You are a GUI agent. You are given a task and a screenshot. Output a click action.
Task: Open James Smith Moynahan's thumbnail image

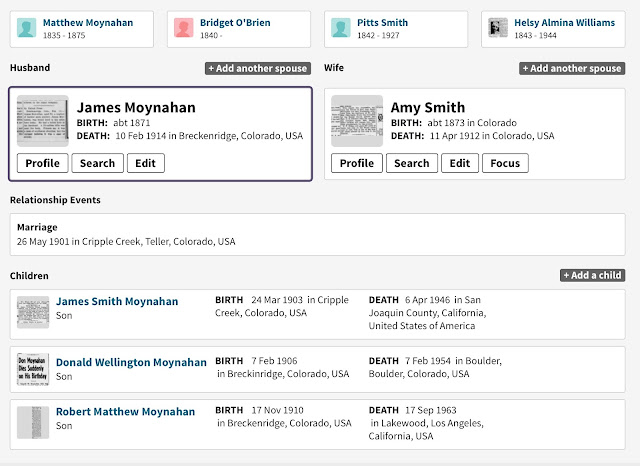(x=33, y=313)
